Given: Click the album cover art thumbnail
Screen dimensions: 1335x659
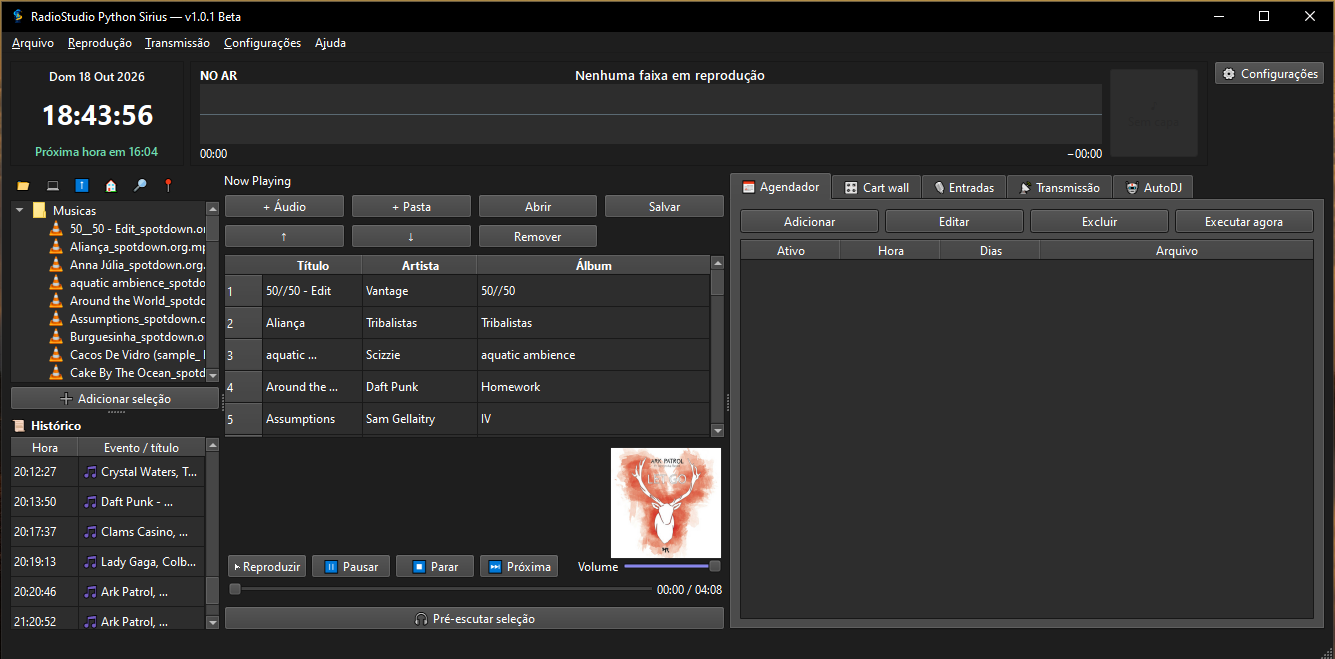Looking at the screenshot, I should pos(666,503).
